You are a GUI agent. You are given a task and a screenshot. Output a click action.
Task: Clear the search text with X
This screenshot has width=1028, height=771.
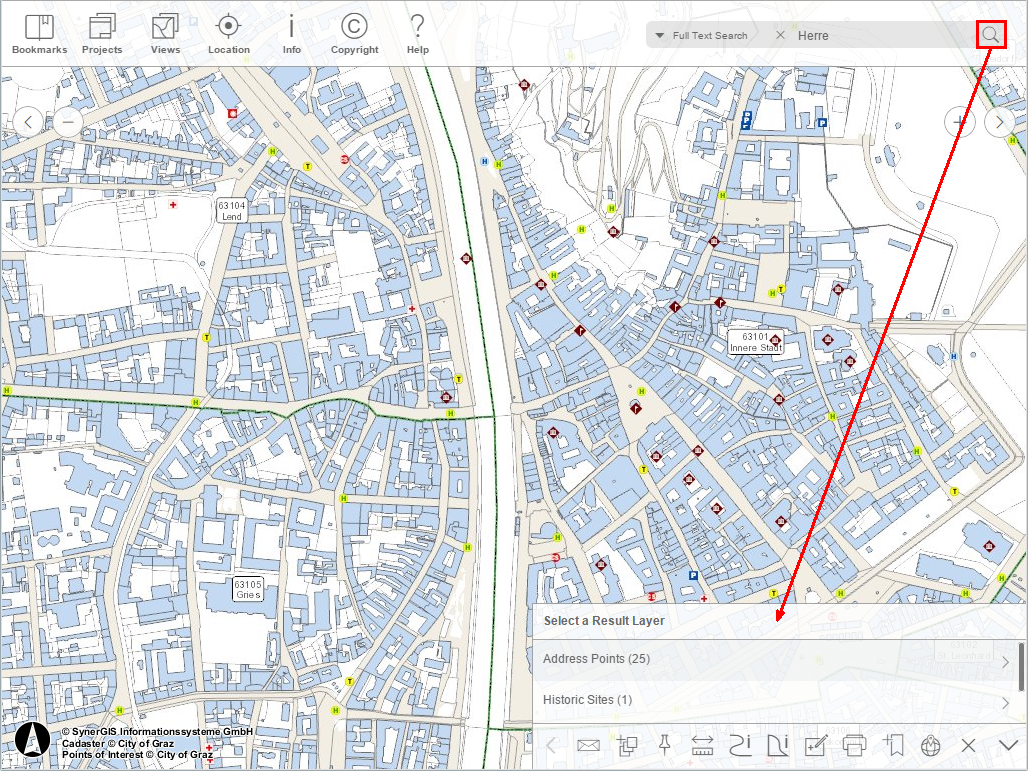pyautogui.click(x=780, y=35)
